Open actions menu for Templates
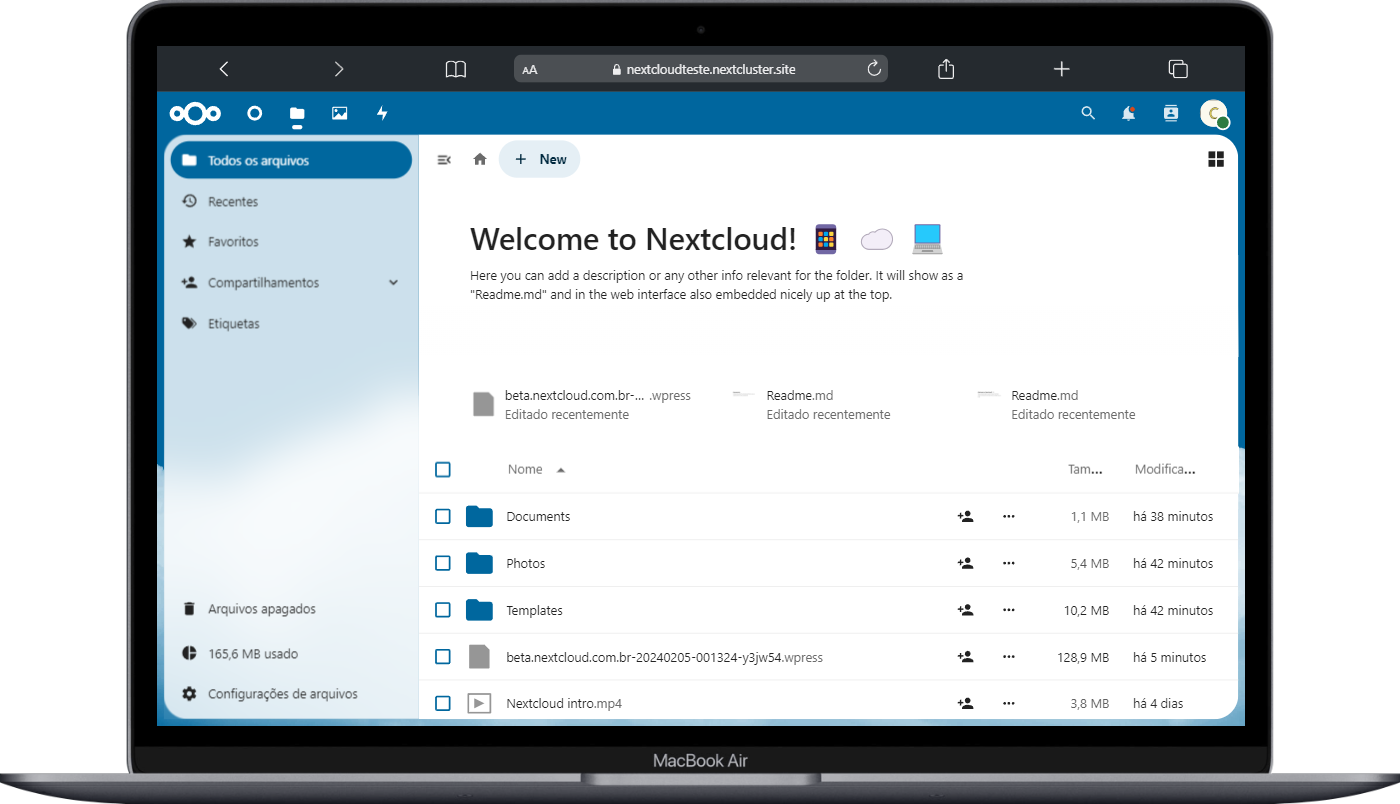This screenshot has height=804, width=1400. click(x=1009, y=610)
